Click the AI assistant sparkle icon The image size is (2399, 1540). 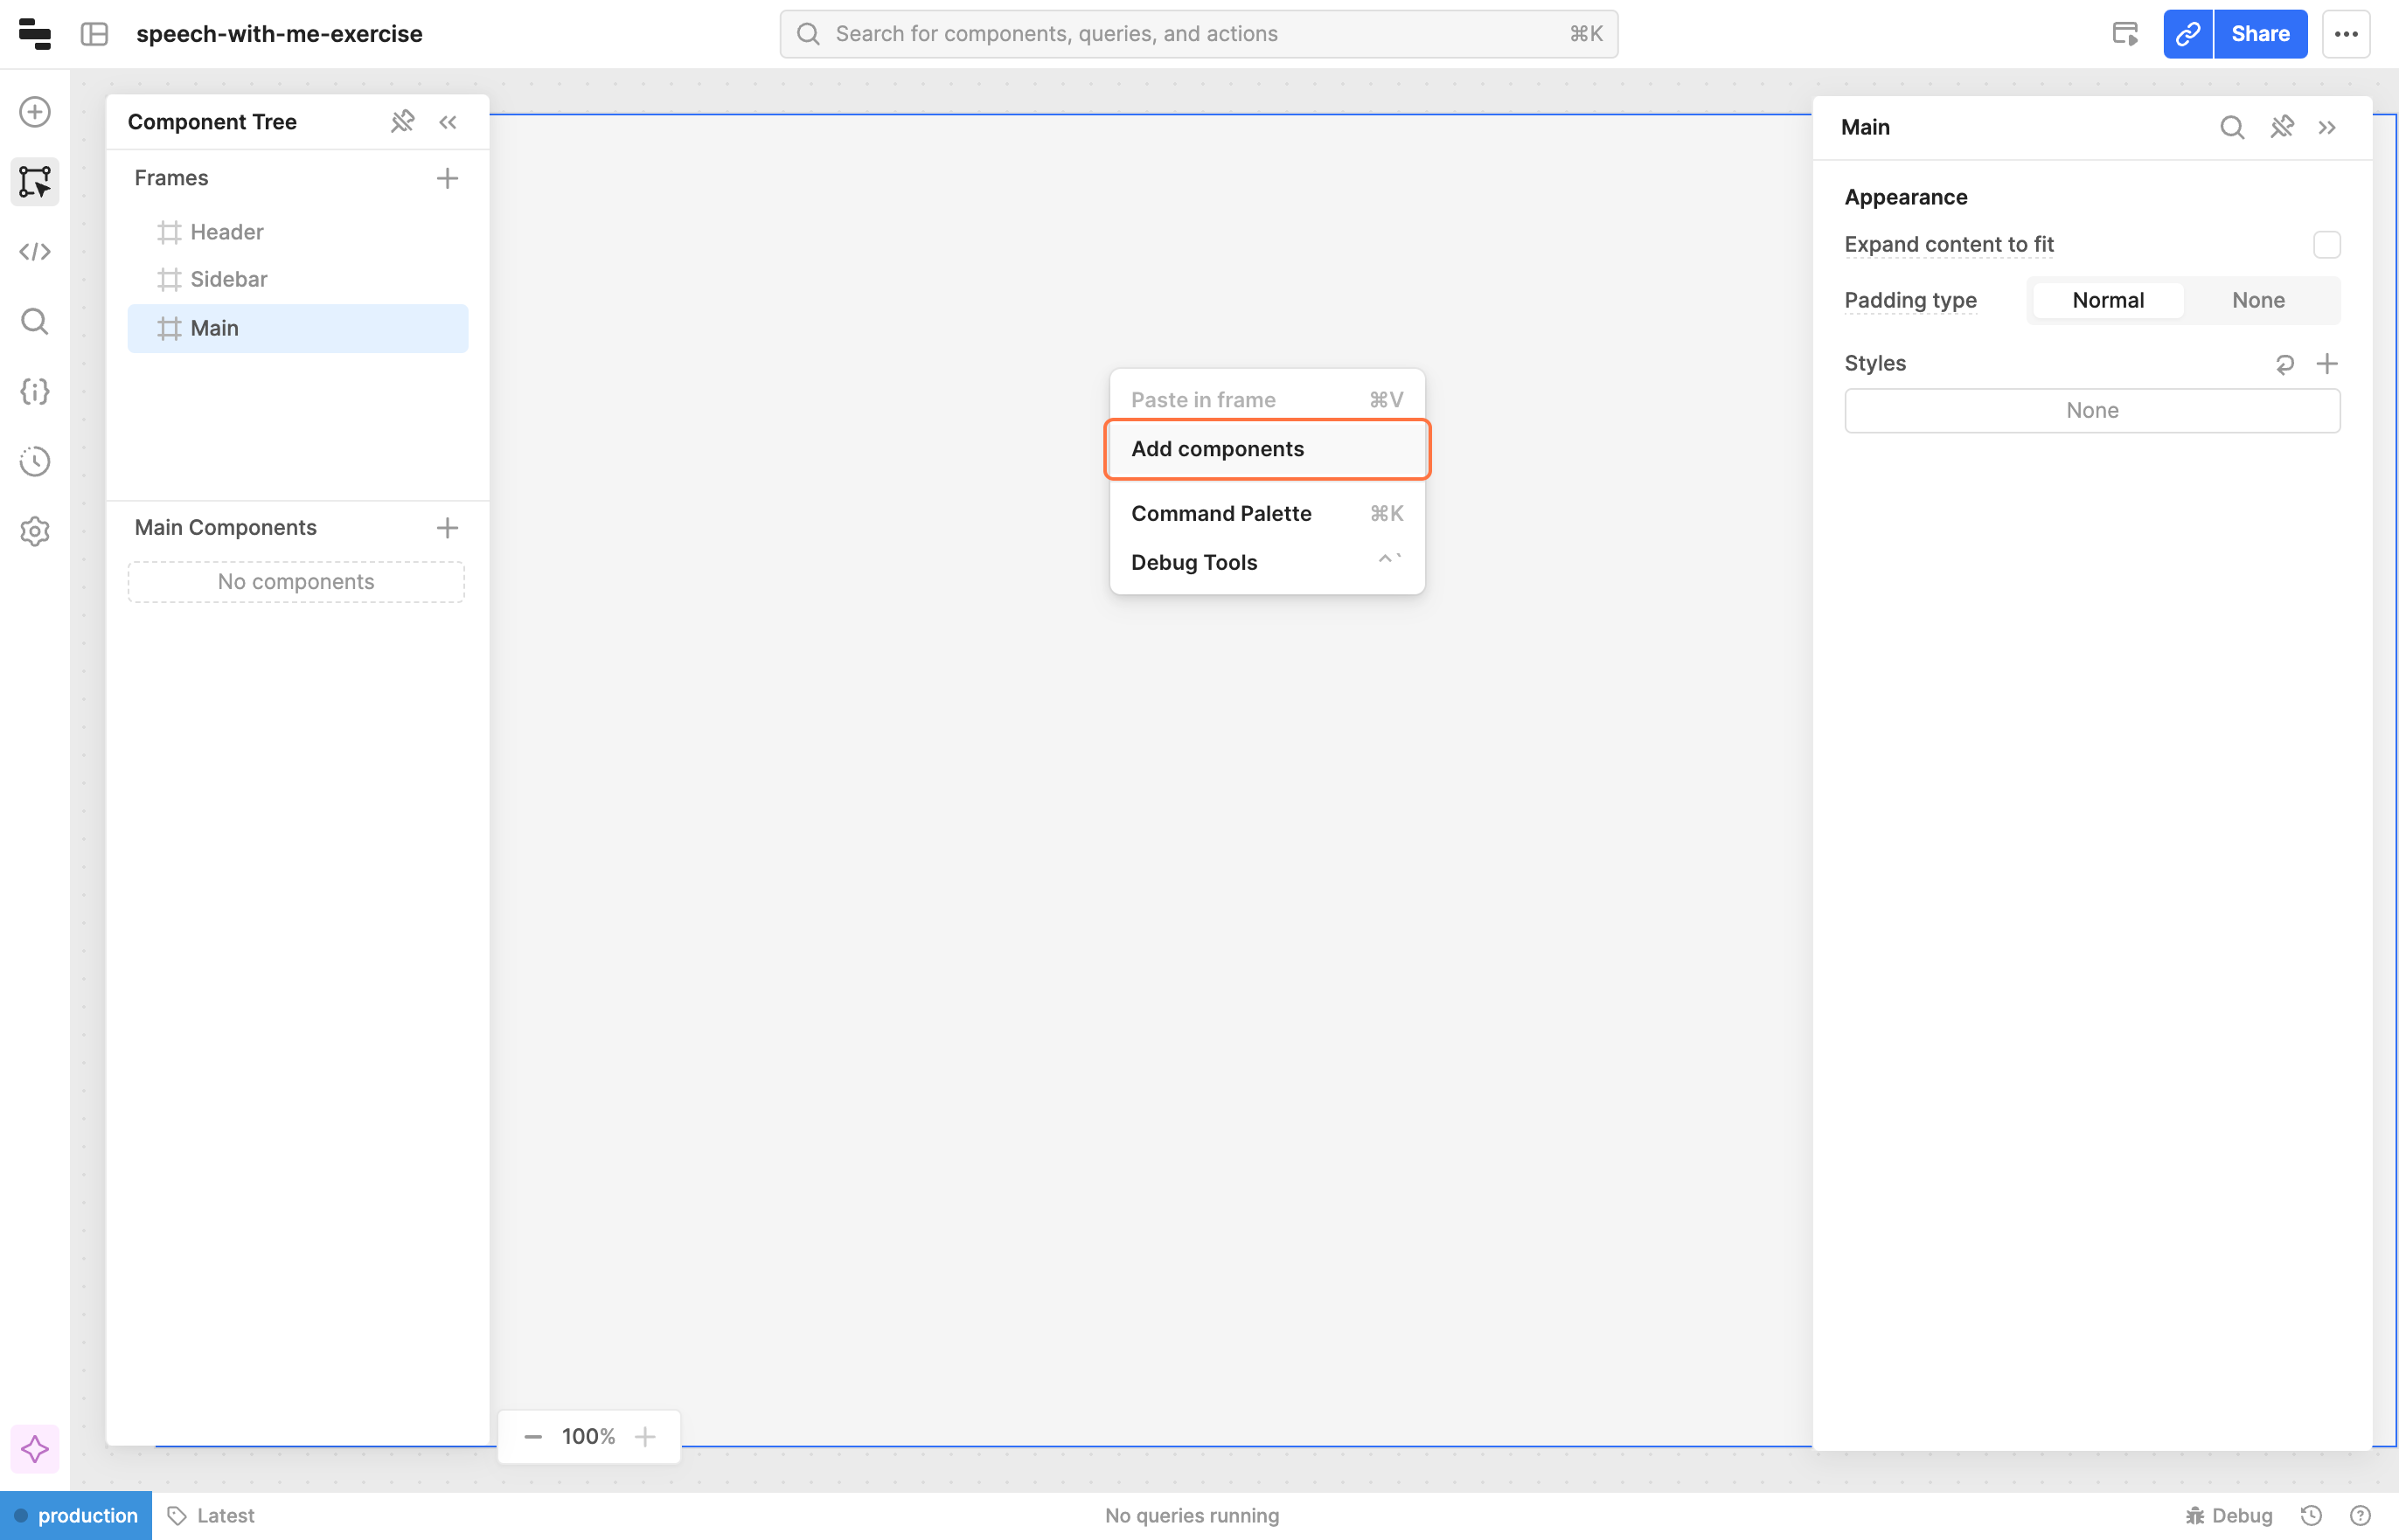[x=35, y=1449]
